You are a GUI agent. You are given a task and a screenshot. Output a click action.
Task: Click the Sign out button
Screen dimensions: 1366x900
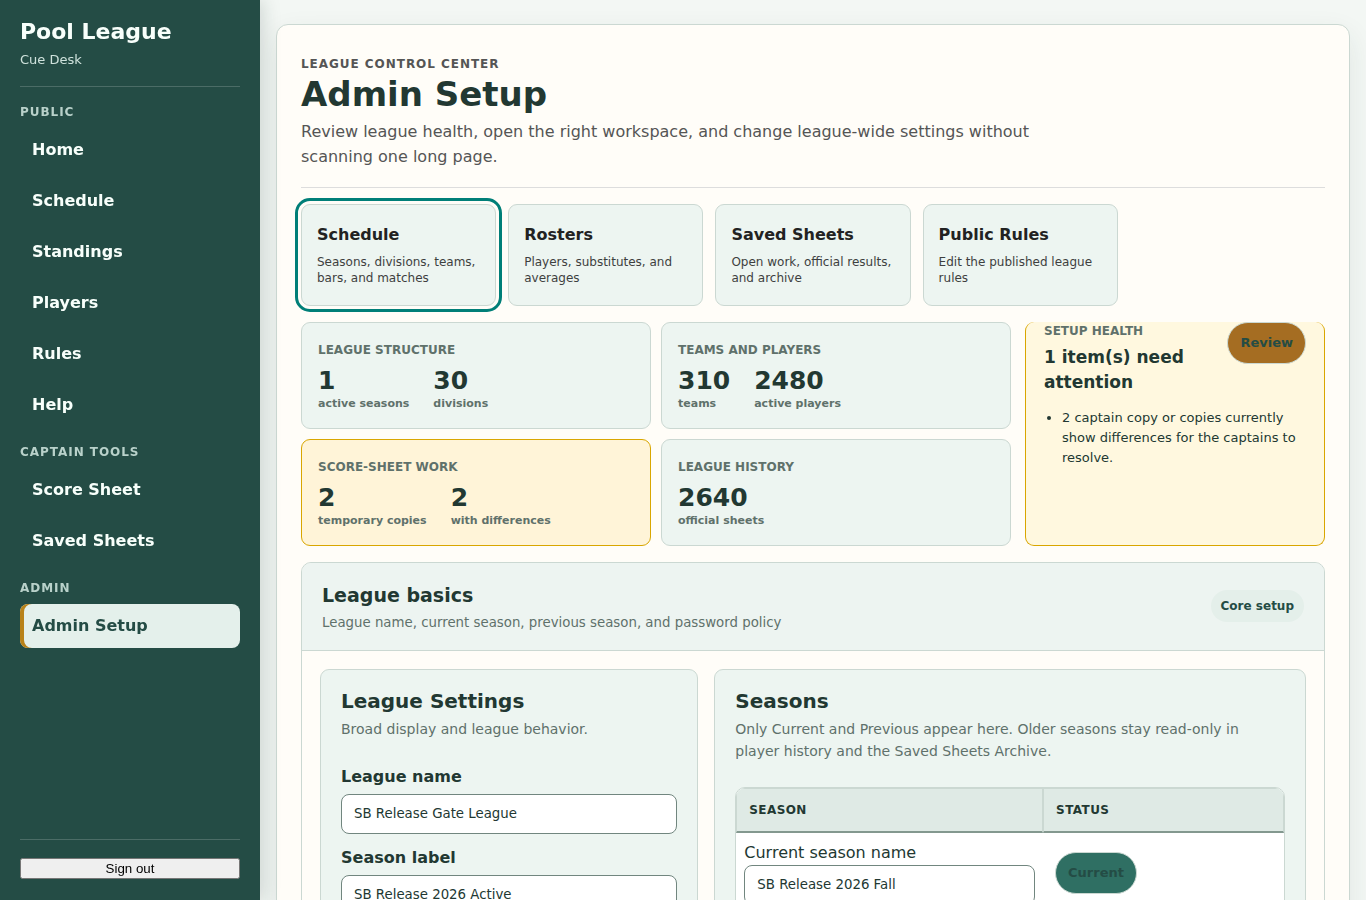pyautogui.click(x=130, y=868)
